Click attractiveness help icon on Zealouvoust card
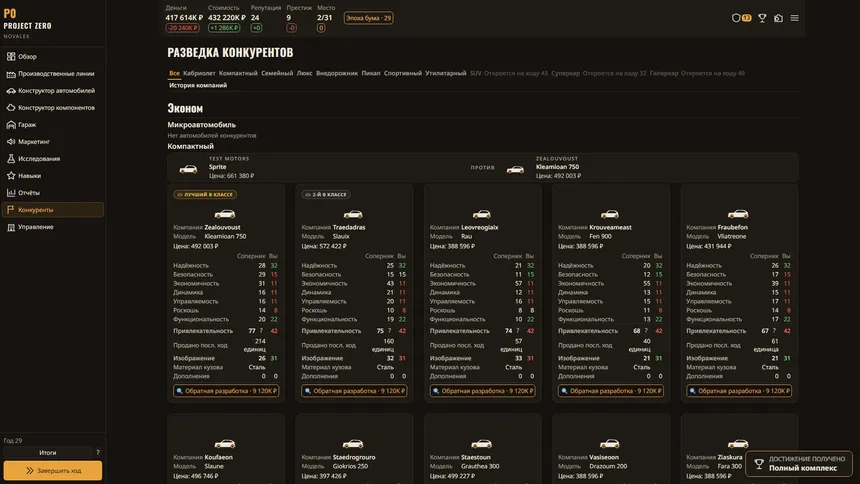The image size is (860, 484). tap(261, 331)
